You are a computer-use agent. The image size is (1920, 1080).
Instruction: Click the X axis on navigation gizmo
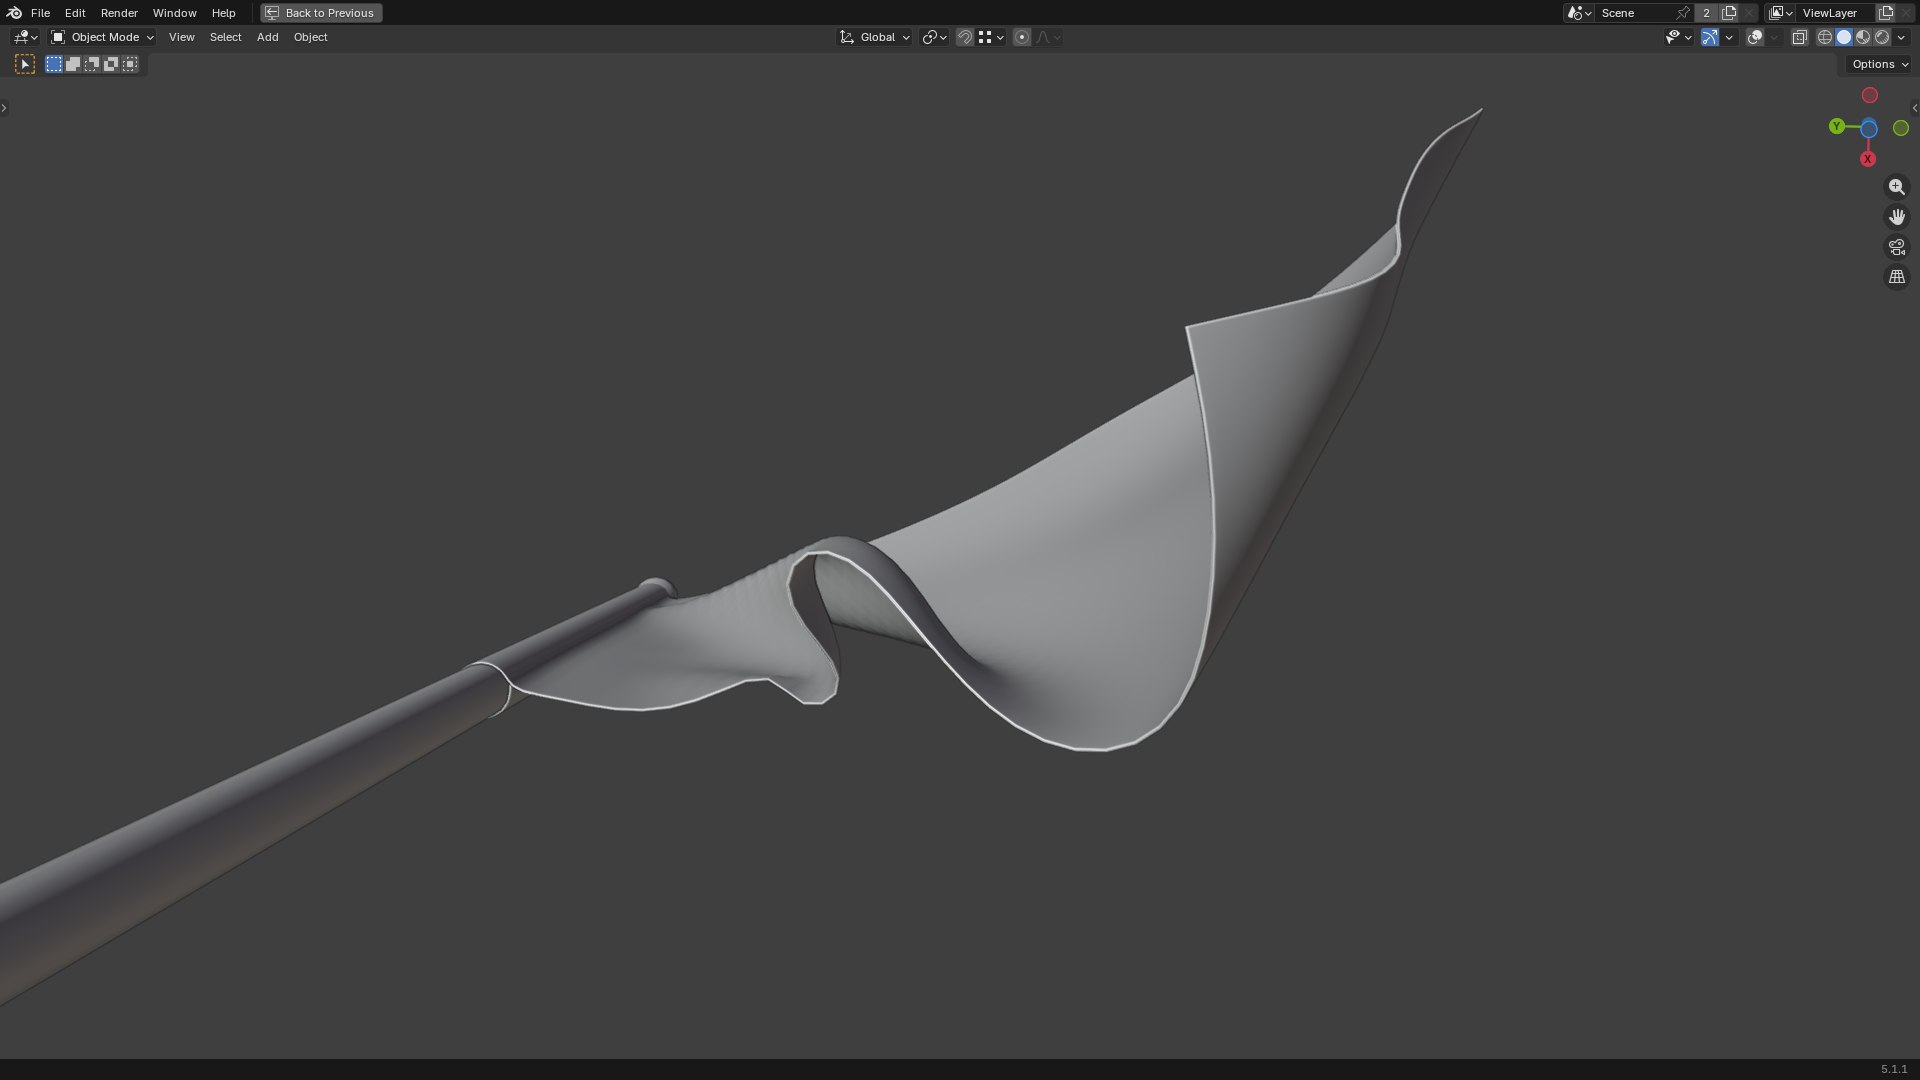[x=1867, y=159]
